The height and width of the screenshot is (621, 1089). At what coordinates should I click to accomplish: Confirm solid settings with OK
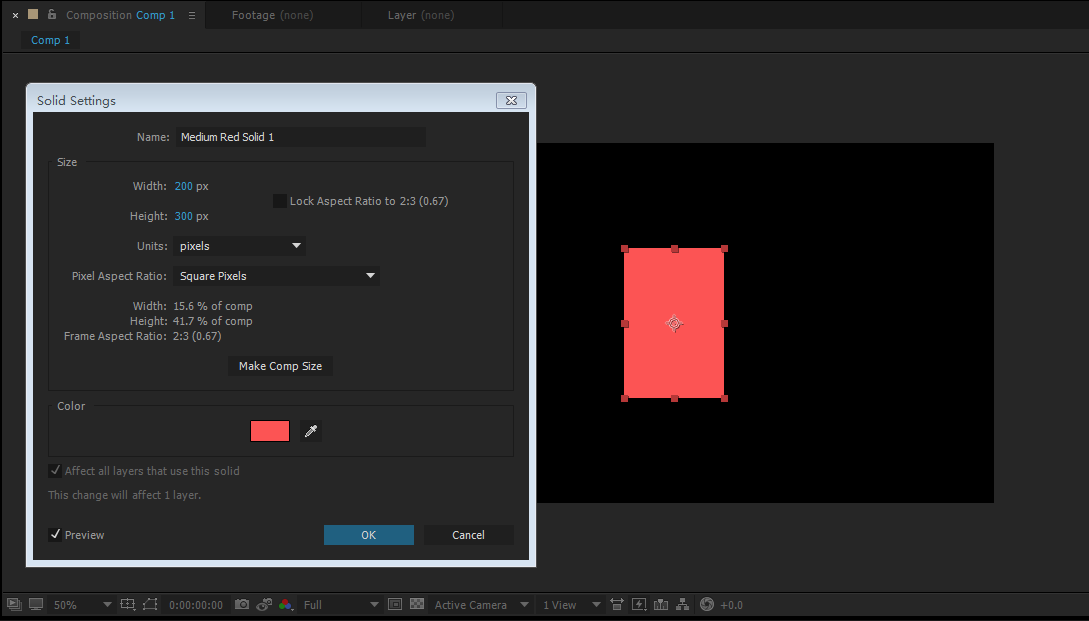(x=368, y=535)
